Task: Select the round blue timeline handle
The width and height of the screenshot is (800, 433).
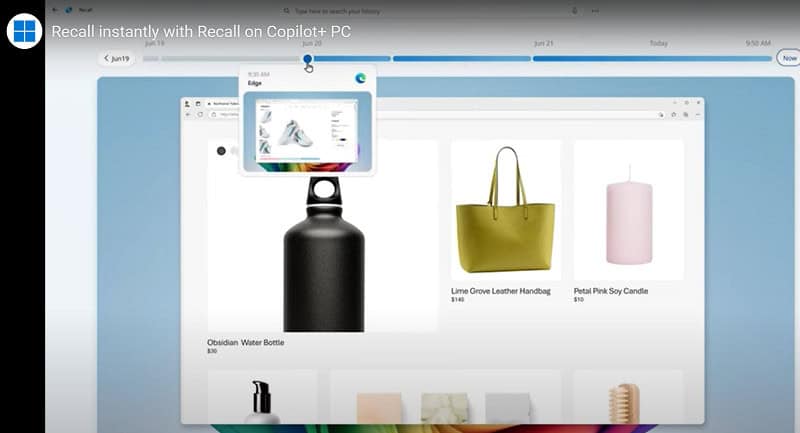Action: coord(307,59)
